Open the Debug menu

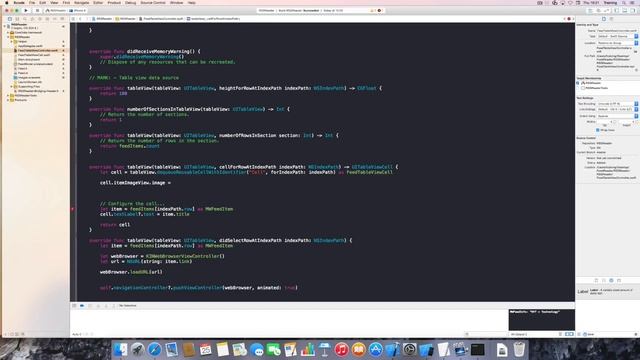(131, 2)
